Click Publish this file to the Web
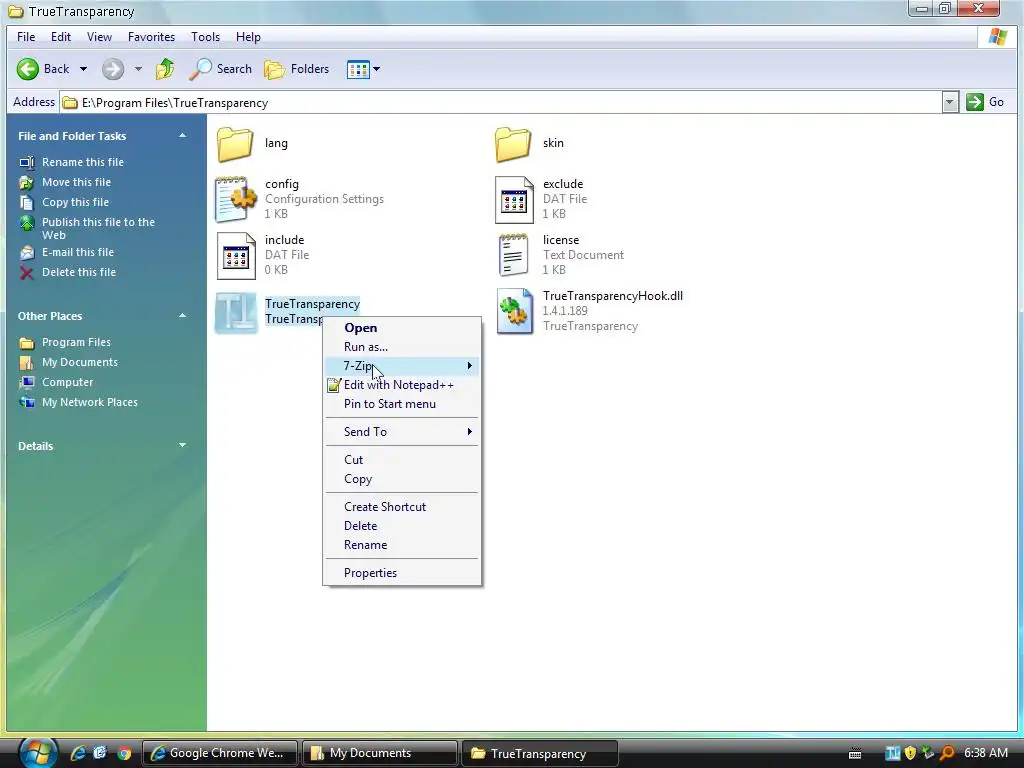Viewport: 1024px width, 768px height. 98,228
